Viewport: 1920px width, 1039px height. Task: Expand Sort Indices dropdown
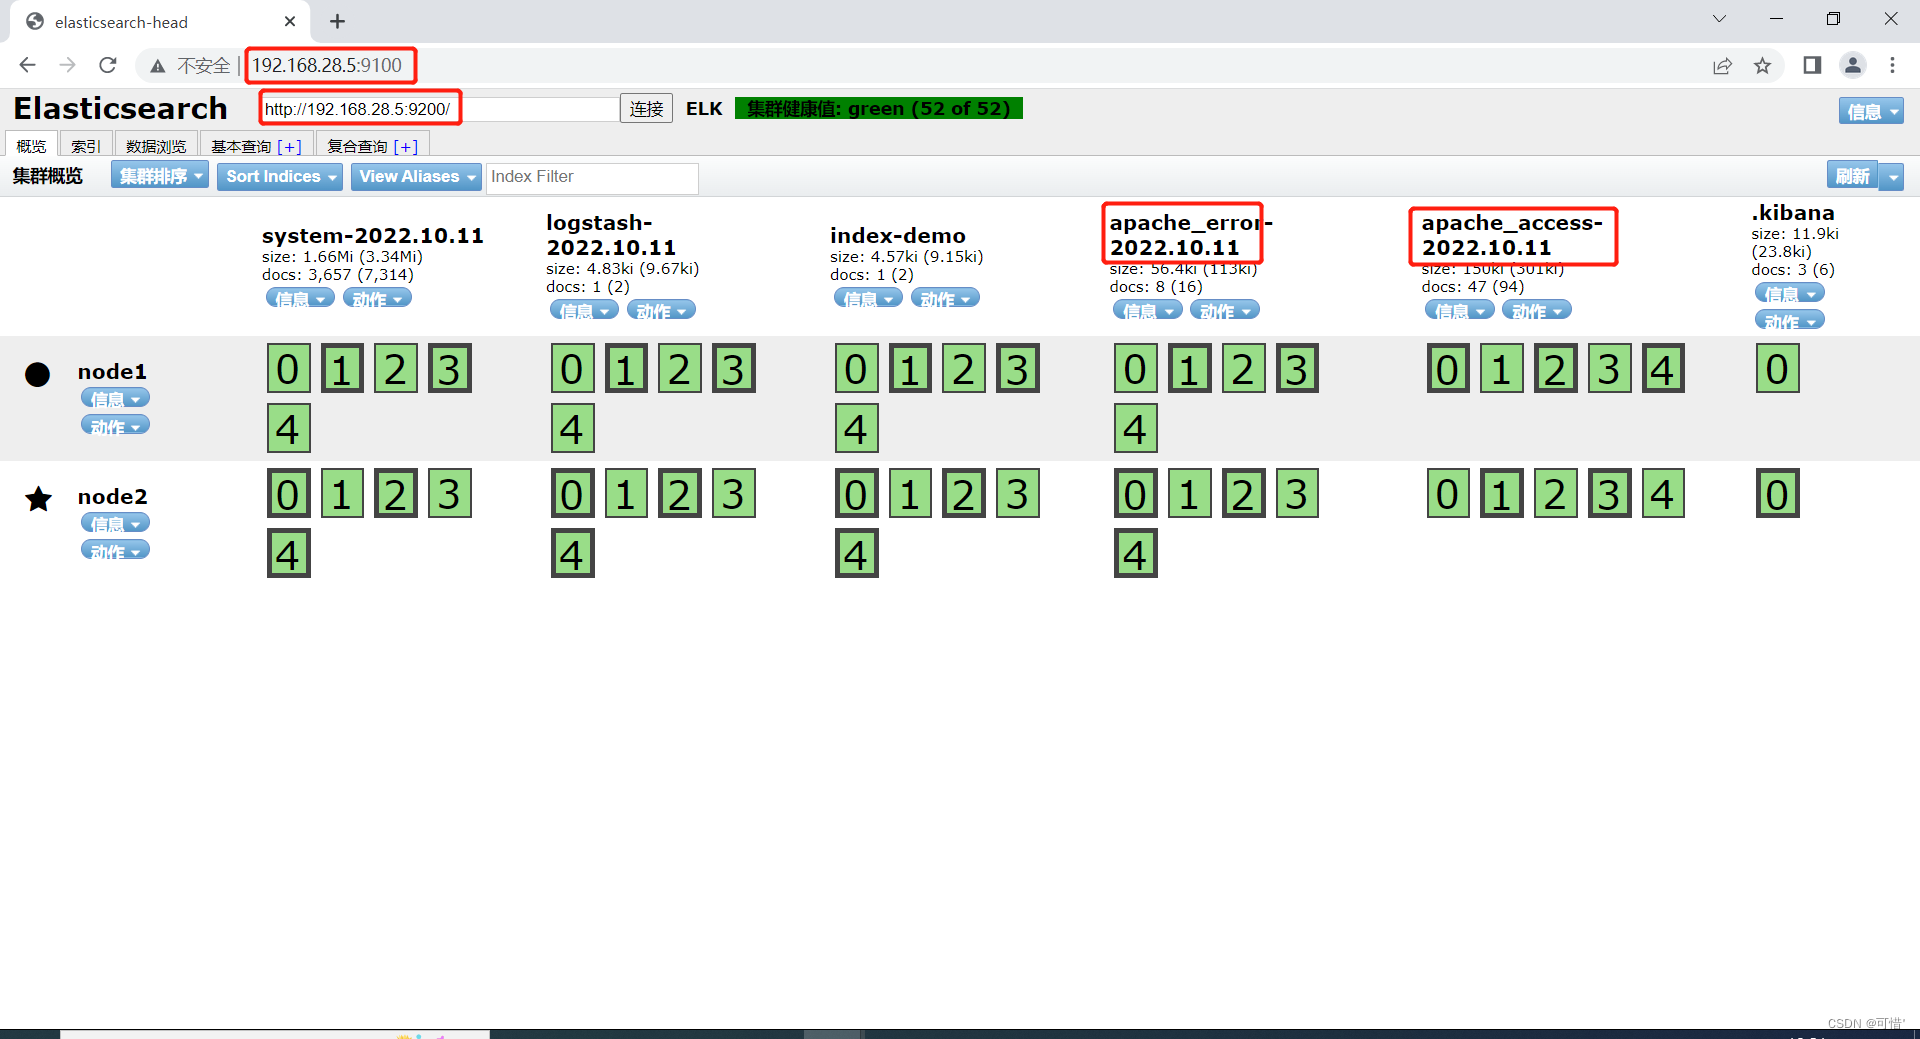(x=280, y=176)
